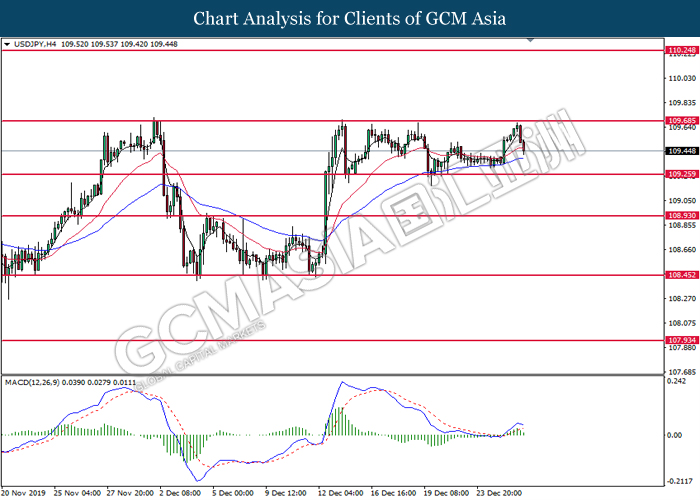Click the 109.835 price axis value
This screenshot has width=700, height=500.
(x=682, y=103)
